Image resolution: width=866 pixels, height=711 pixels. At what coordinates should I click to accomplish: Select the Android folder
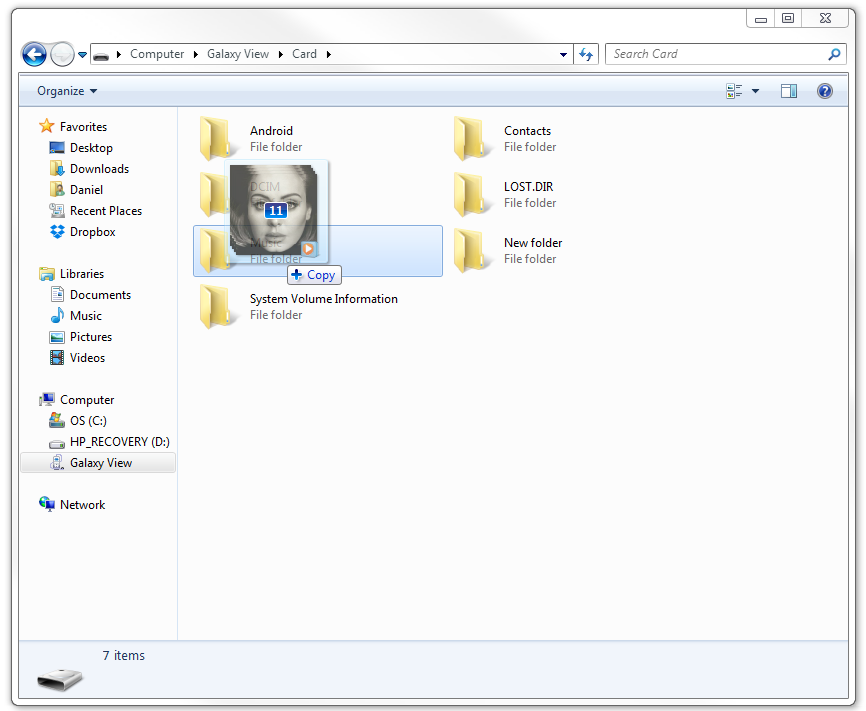[251, 139]
